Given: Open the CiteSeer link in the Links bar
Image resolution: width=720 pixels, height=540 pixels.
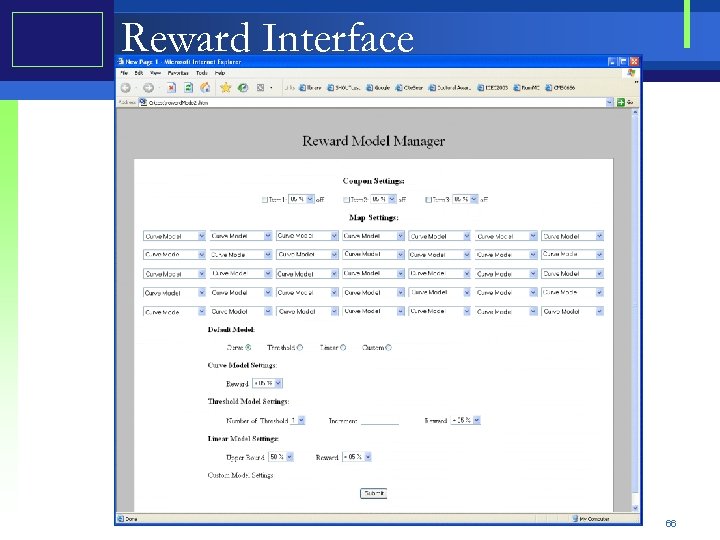Looking at the screenshot, I should pyautogui.click(x=409, y=88).
